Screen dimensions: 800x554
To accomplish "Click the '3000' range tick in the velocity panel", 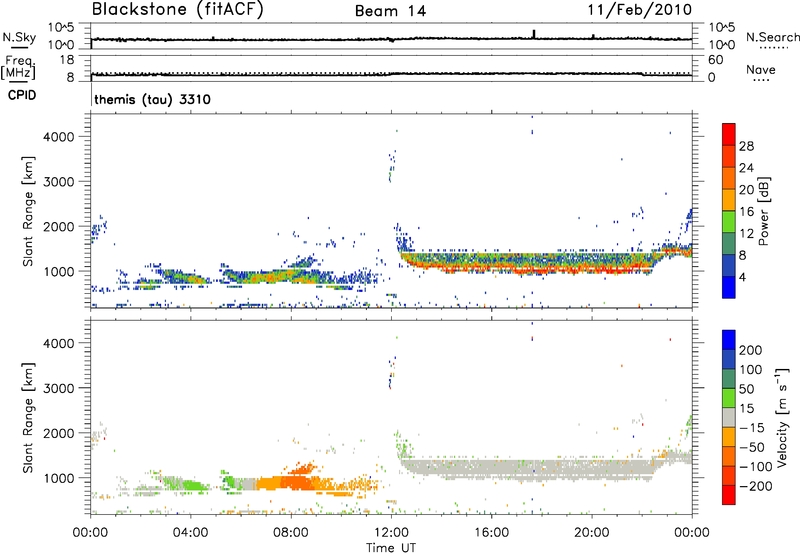I will click(x=59, y=388).
